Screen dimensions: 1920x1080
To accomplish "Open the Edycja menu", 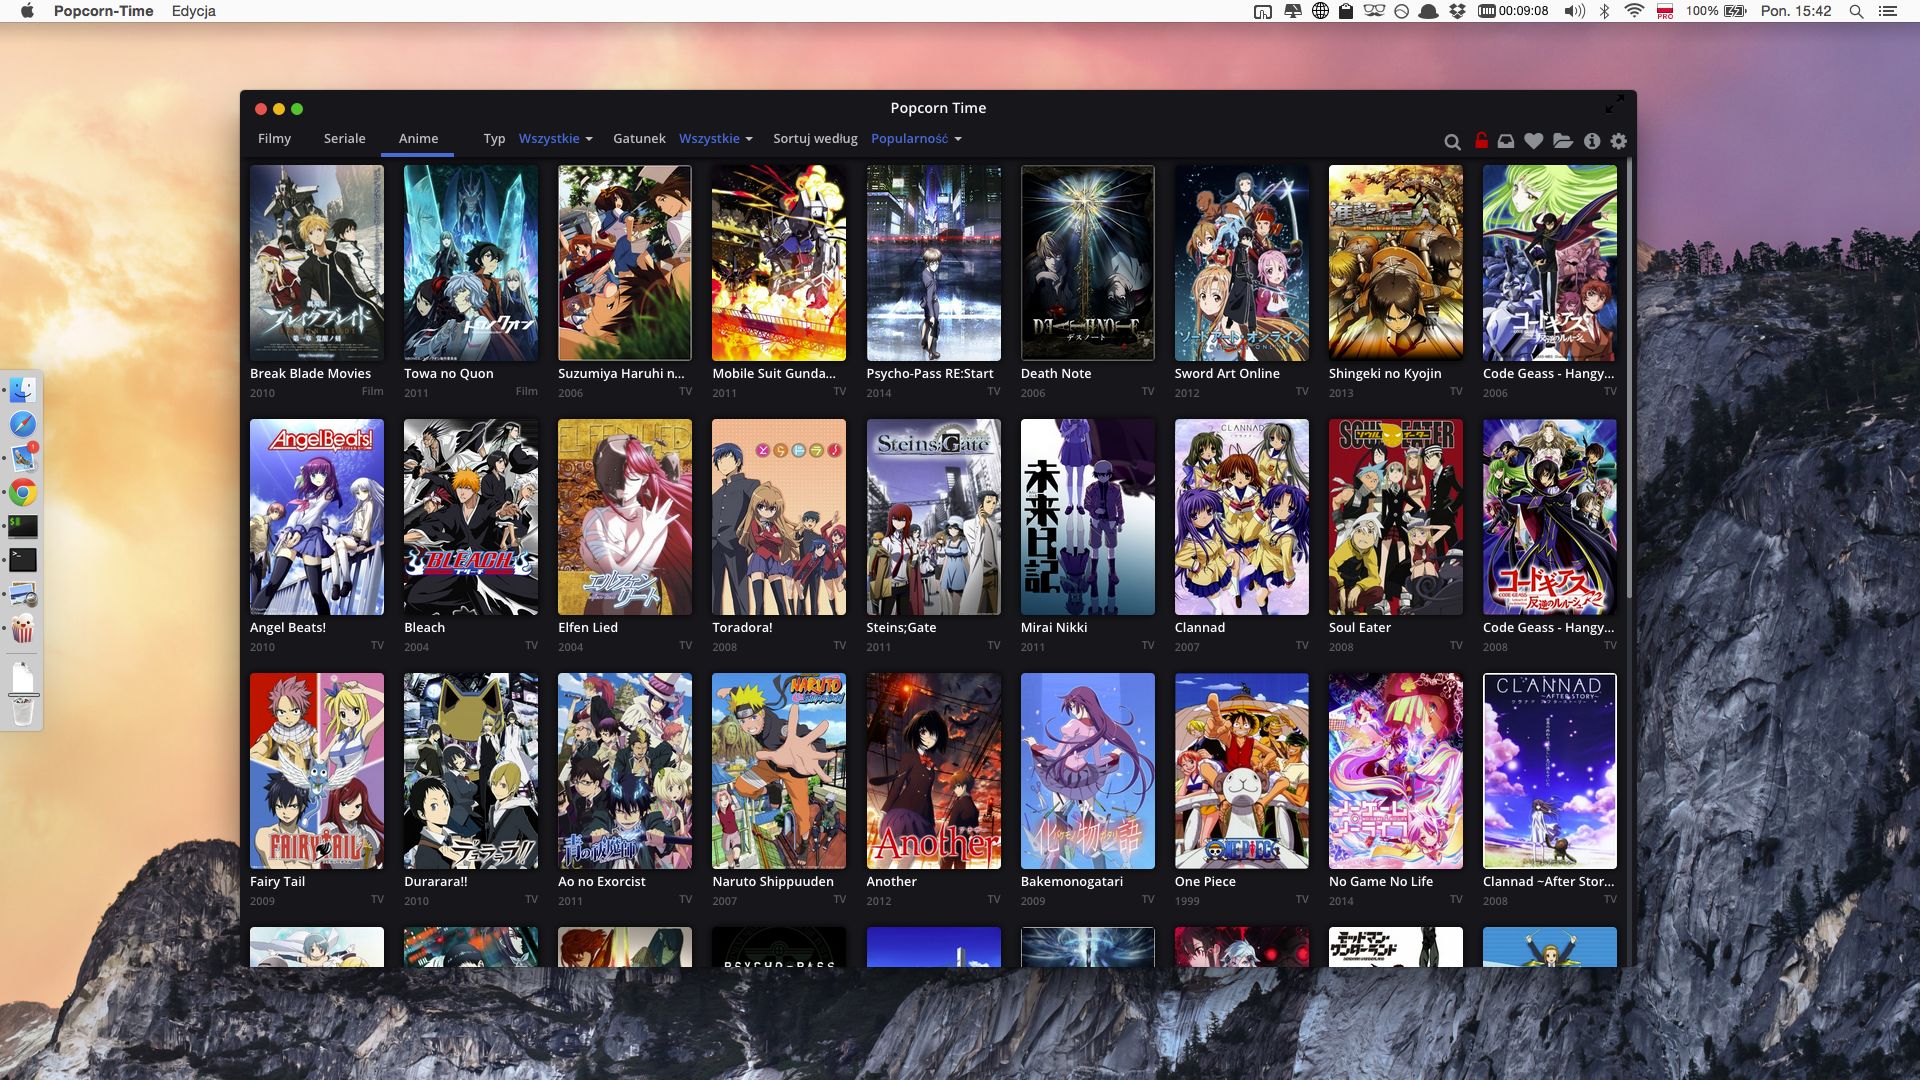I will pyautogui.click(x=192, y=11).
